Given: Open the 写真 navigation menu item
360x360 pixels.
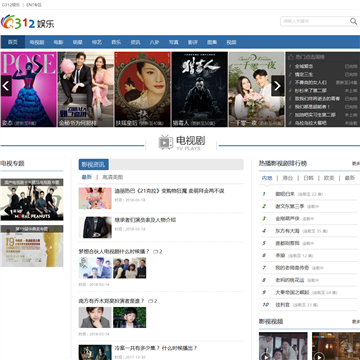Looking at the screenshot, I should 173,42.
